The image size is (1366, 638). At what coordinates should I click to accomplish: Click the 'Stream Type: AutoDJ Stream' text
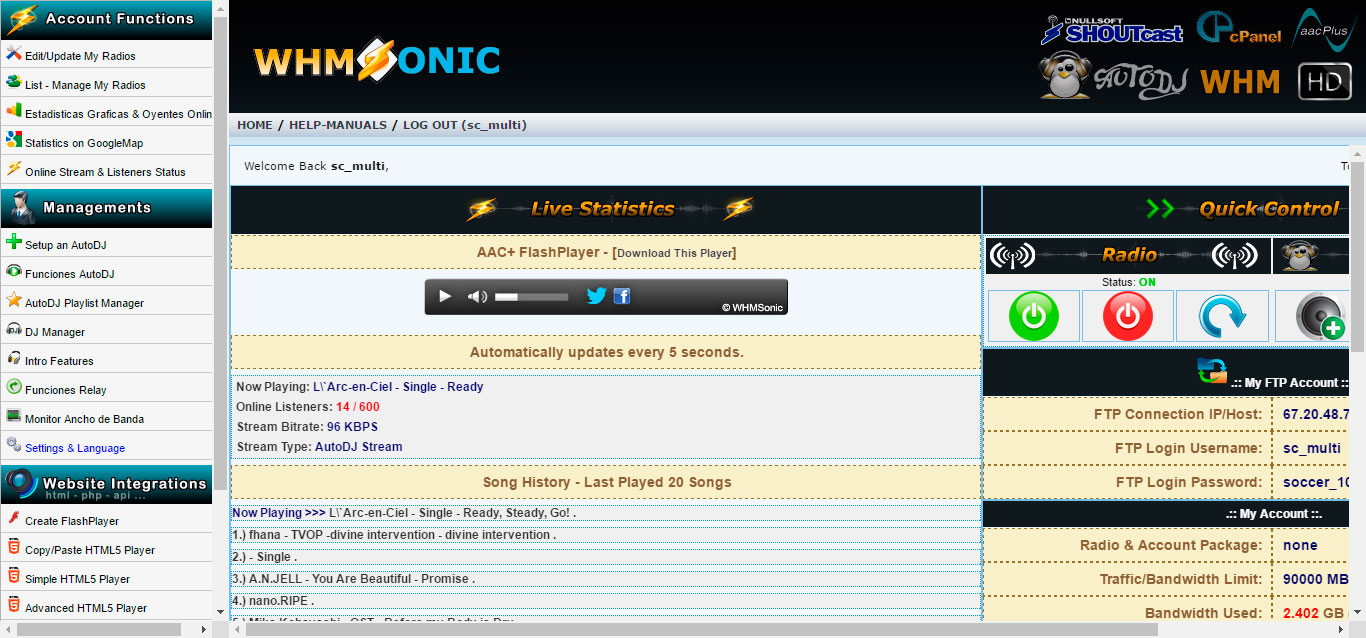319,447
